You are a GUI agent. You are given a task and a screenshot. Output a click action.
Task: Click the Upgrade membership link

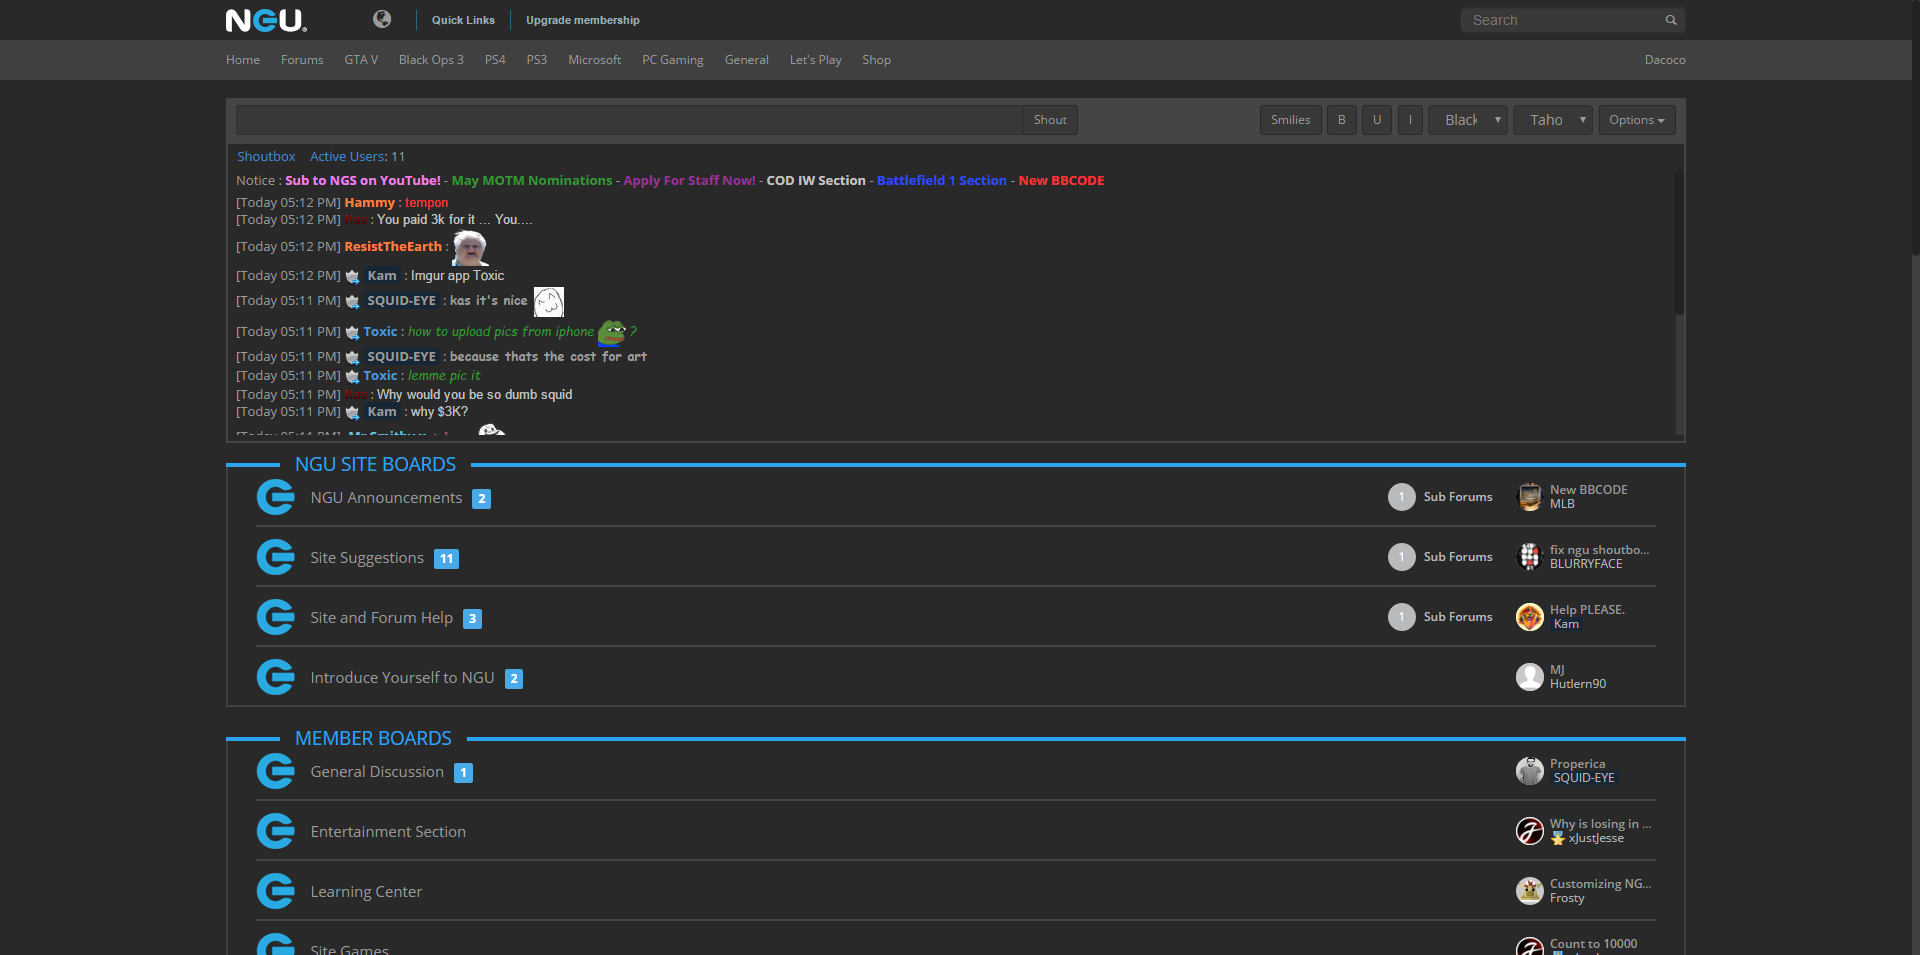pos(582,20)
